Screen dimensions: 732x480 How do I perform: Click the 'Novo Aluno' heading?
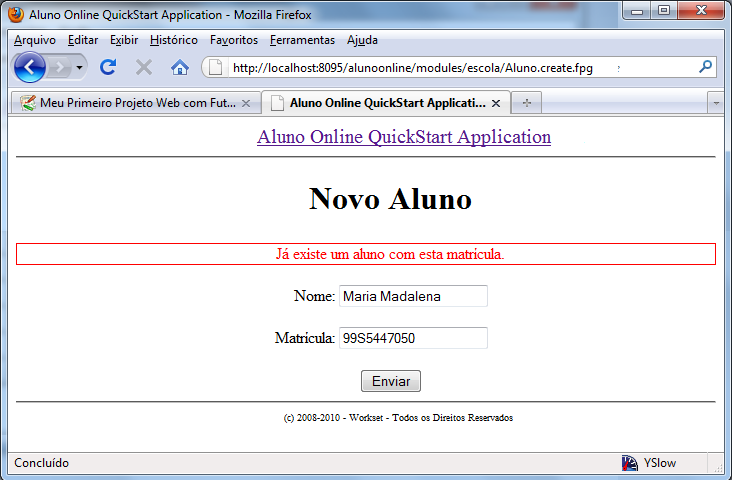(x=390, y=199)
